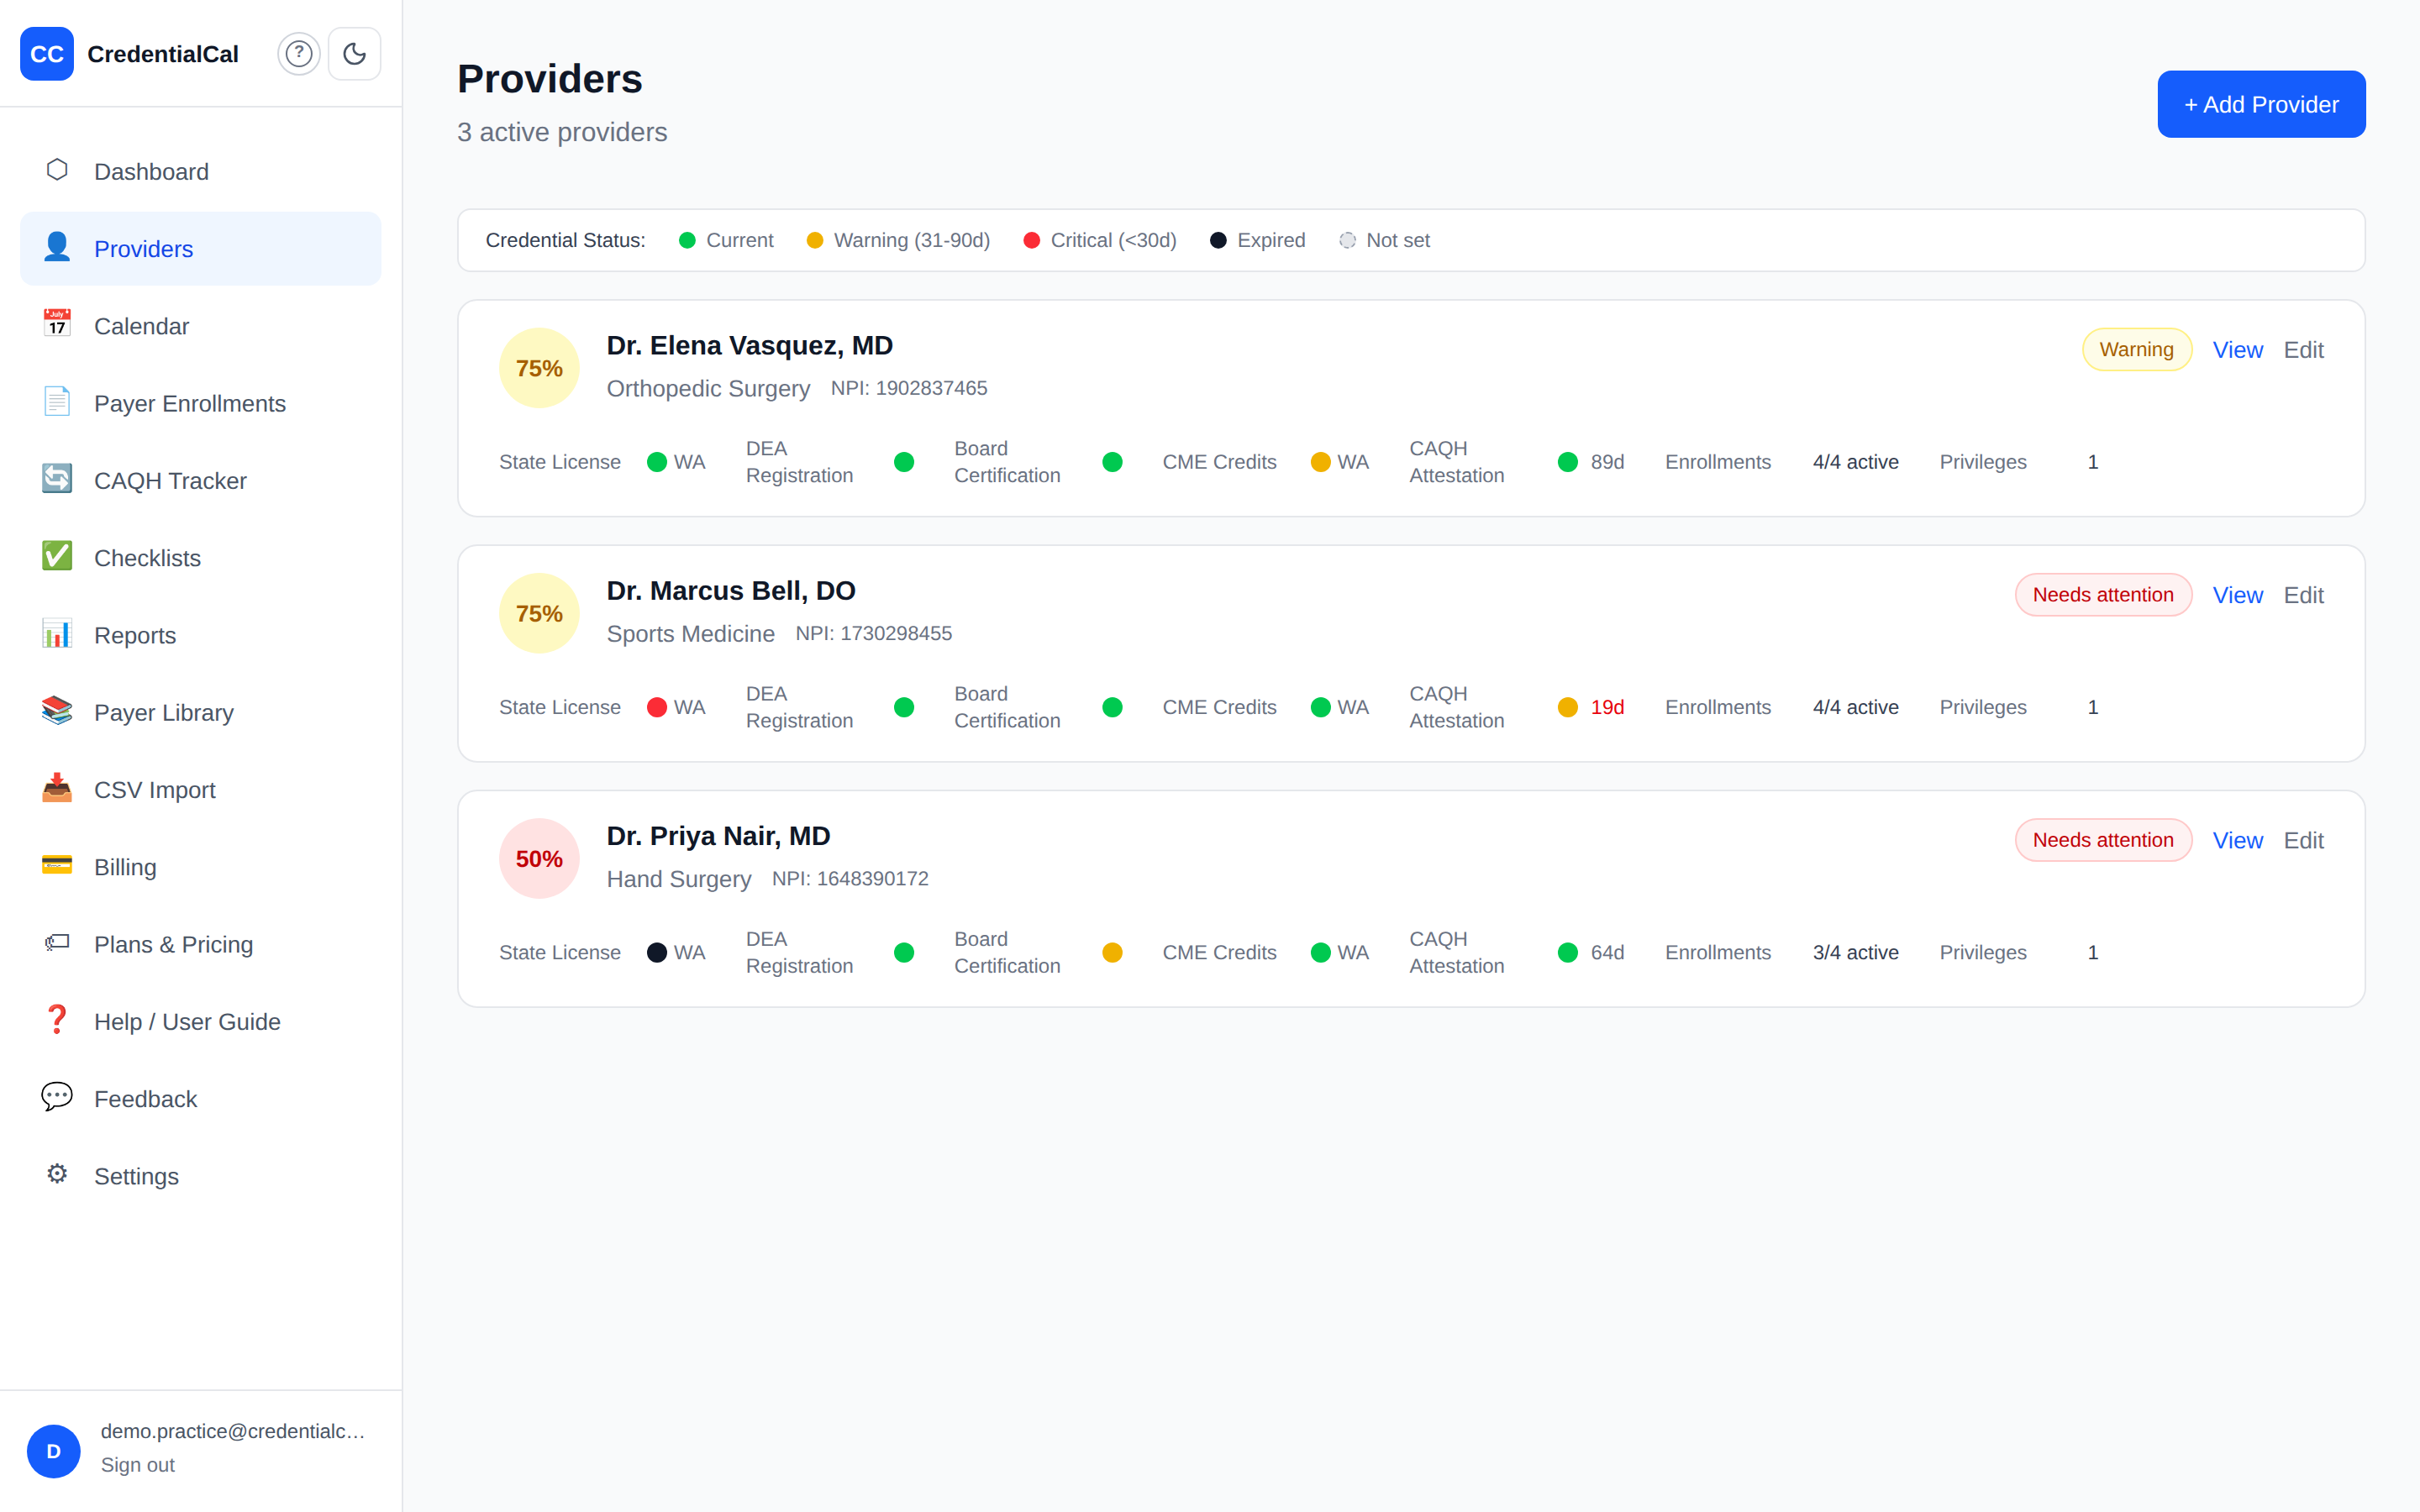Screen dimensions: 2420x1512
Task: Open Help / User Guide
Action: coord(200,1022)
